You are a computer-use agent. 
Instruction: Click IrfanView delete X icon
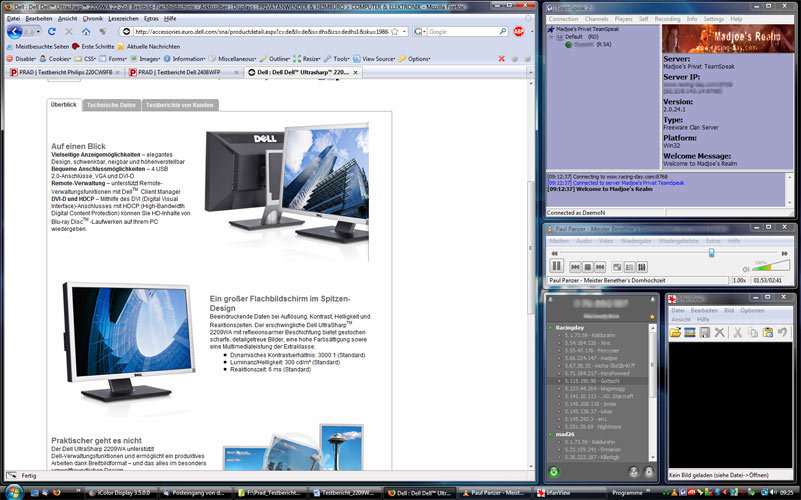pos(719,332)
